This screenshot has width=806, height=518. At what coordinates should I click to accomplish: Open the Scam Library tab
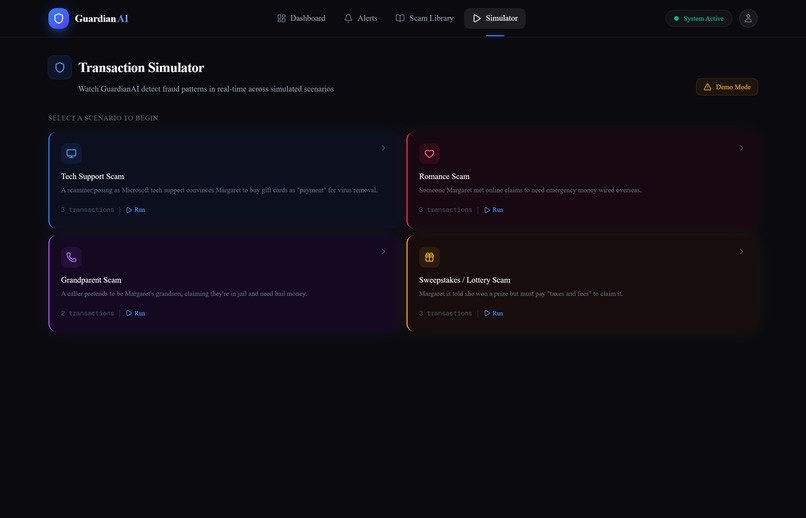coord(424,18)
